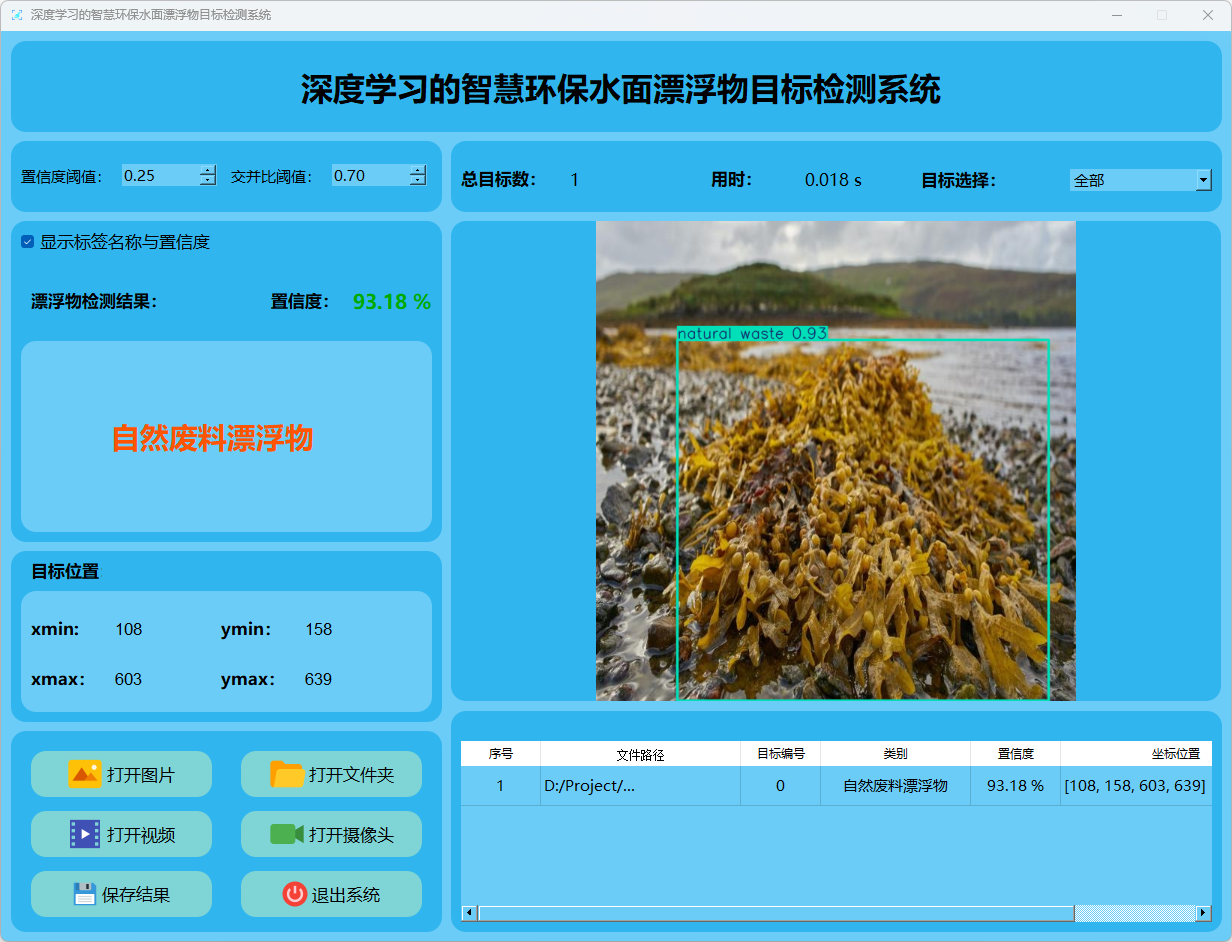Click the IoU threshold field showing 0.70

pos(369,176)
